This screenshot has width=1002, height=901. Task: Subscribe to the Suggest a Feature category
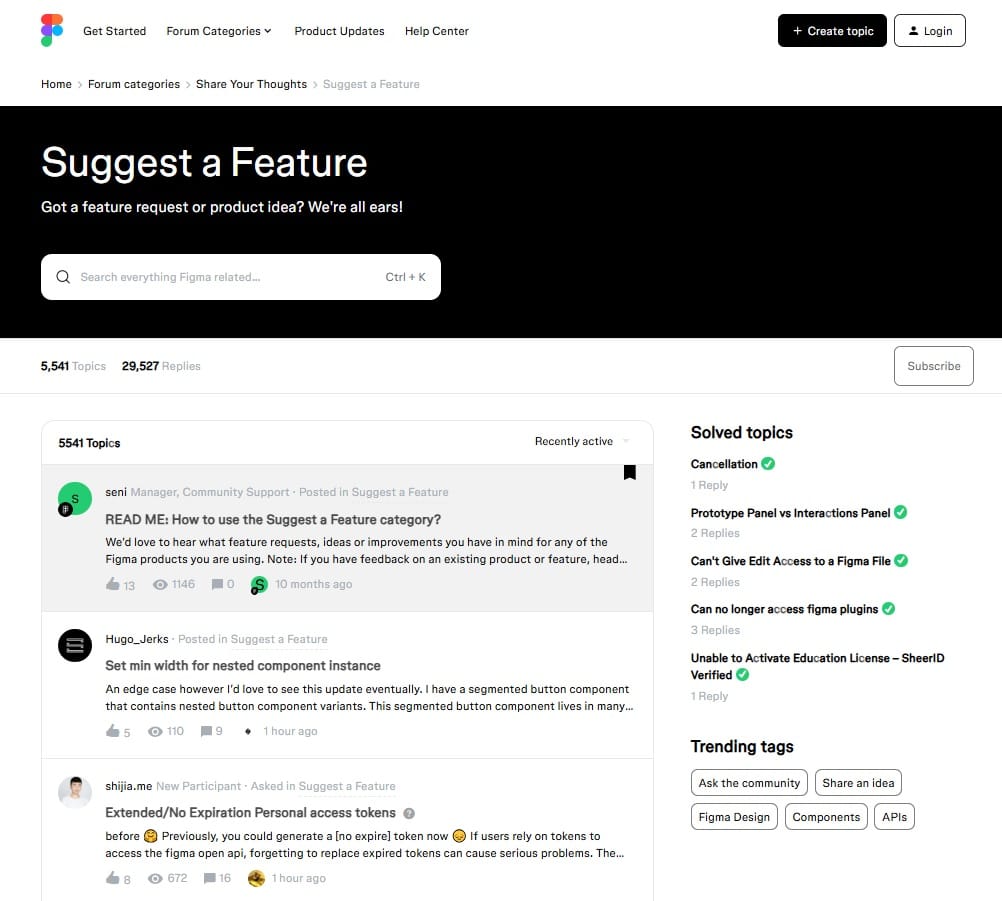click(x=933, y=366)
